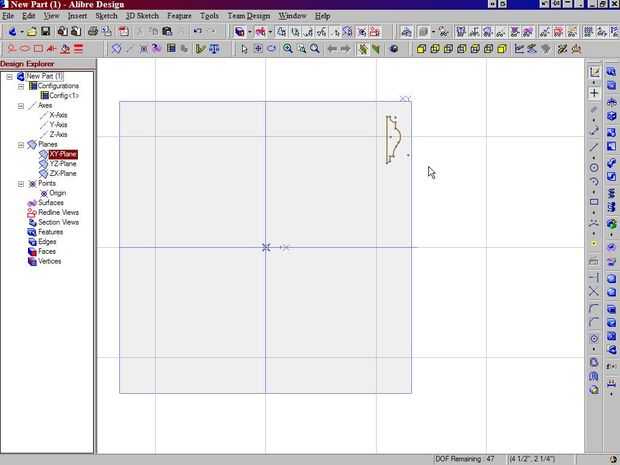Select the arrow Select tool
620x465 pixels.
pos(244,49)
